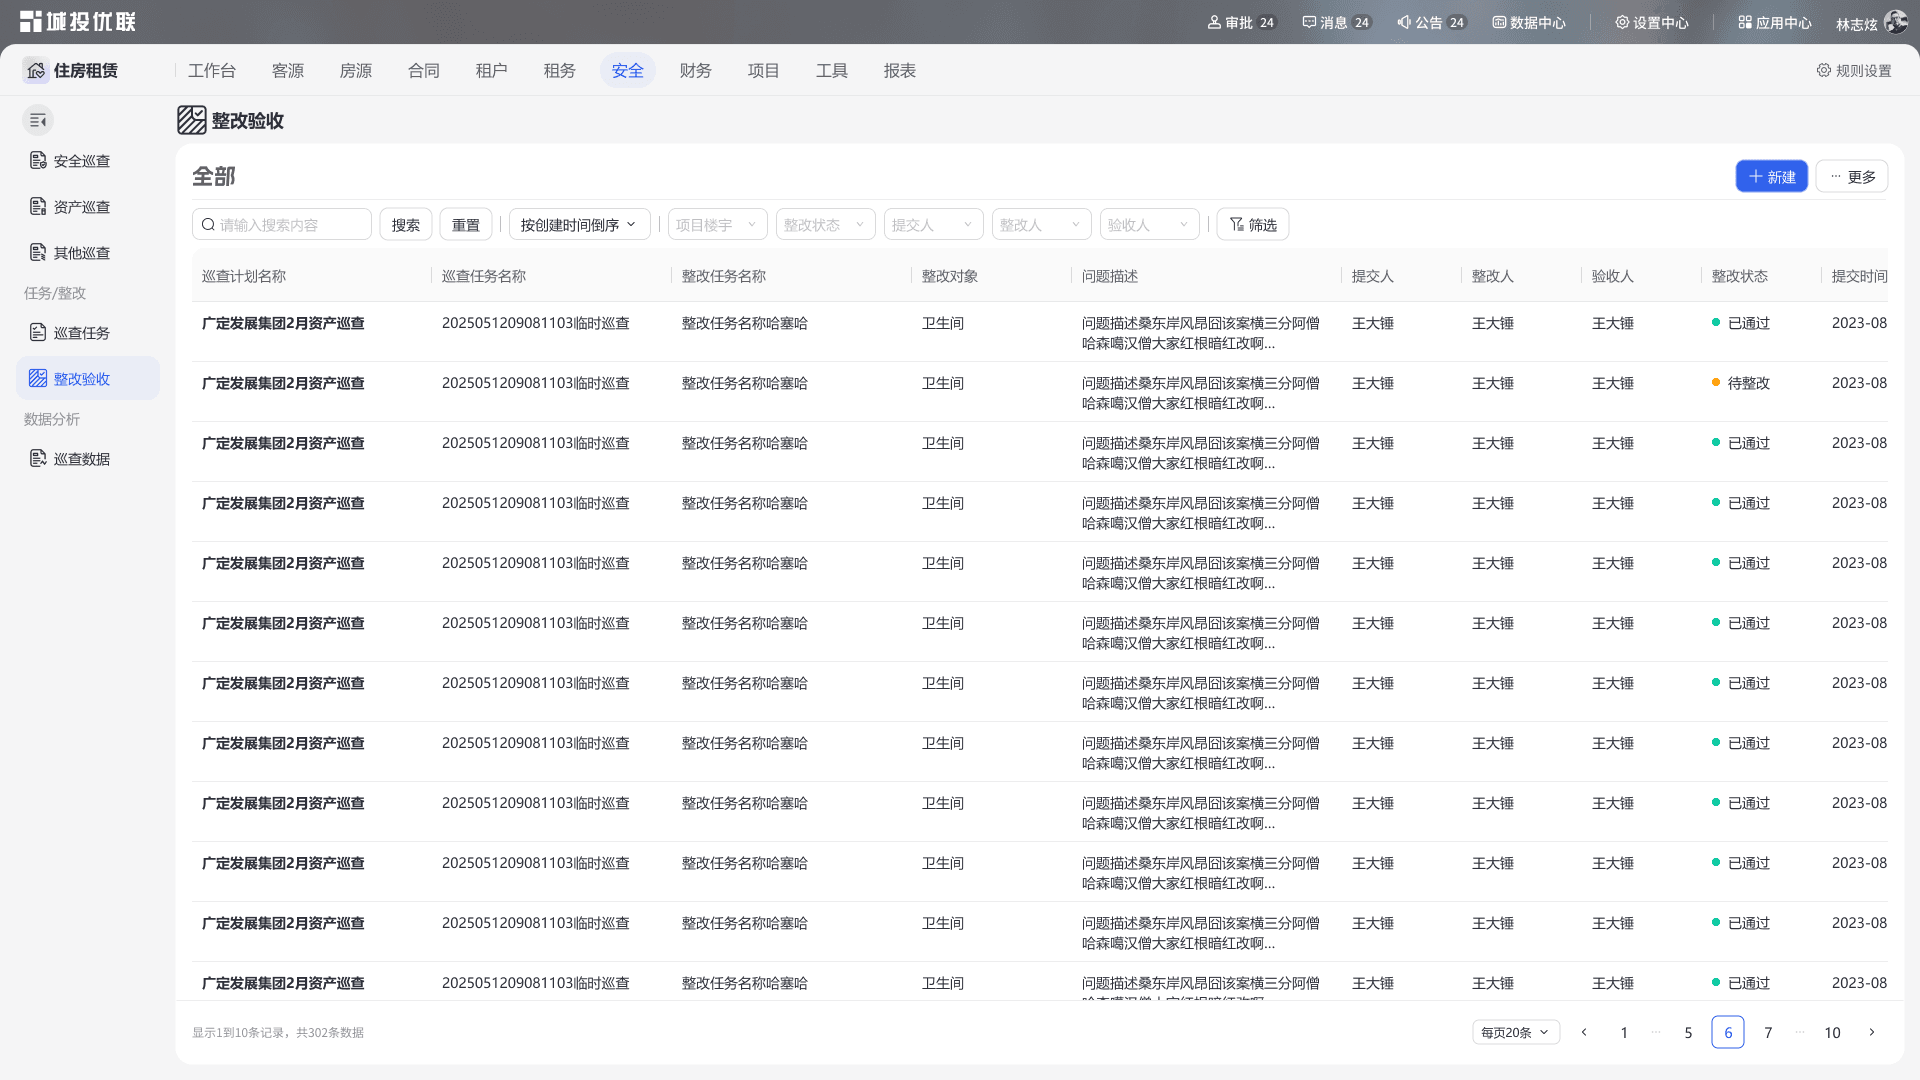
Task: Switch to the 客源 tab
Action: point(288,70)
